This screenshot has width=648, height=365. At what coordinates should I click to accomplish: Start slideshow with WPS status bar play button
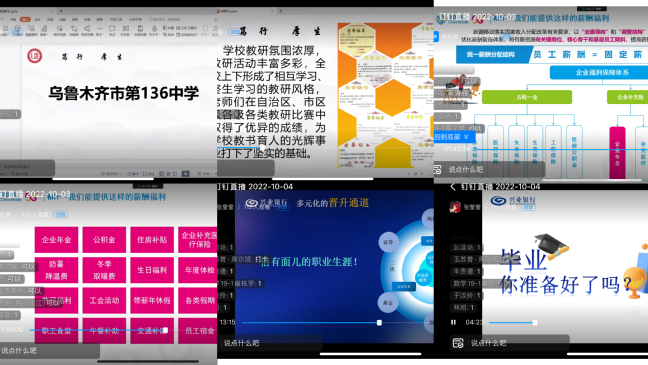tap(186, 174)
